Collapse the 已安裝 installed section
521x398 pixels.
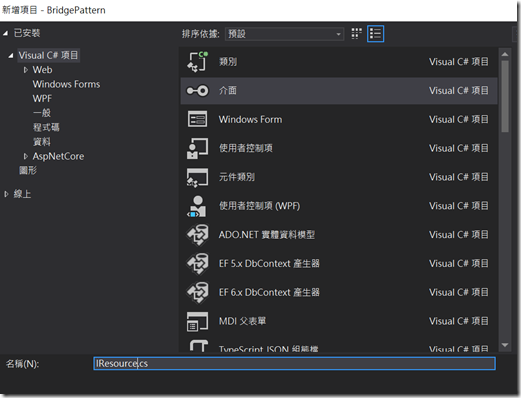[x=5, y=33]
